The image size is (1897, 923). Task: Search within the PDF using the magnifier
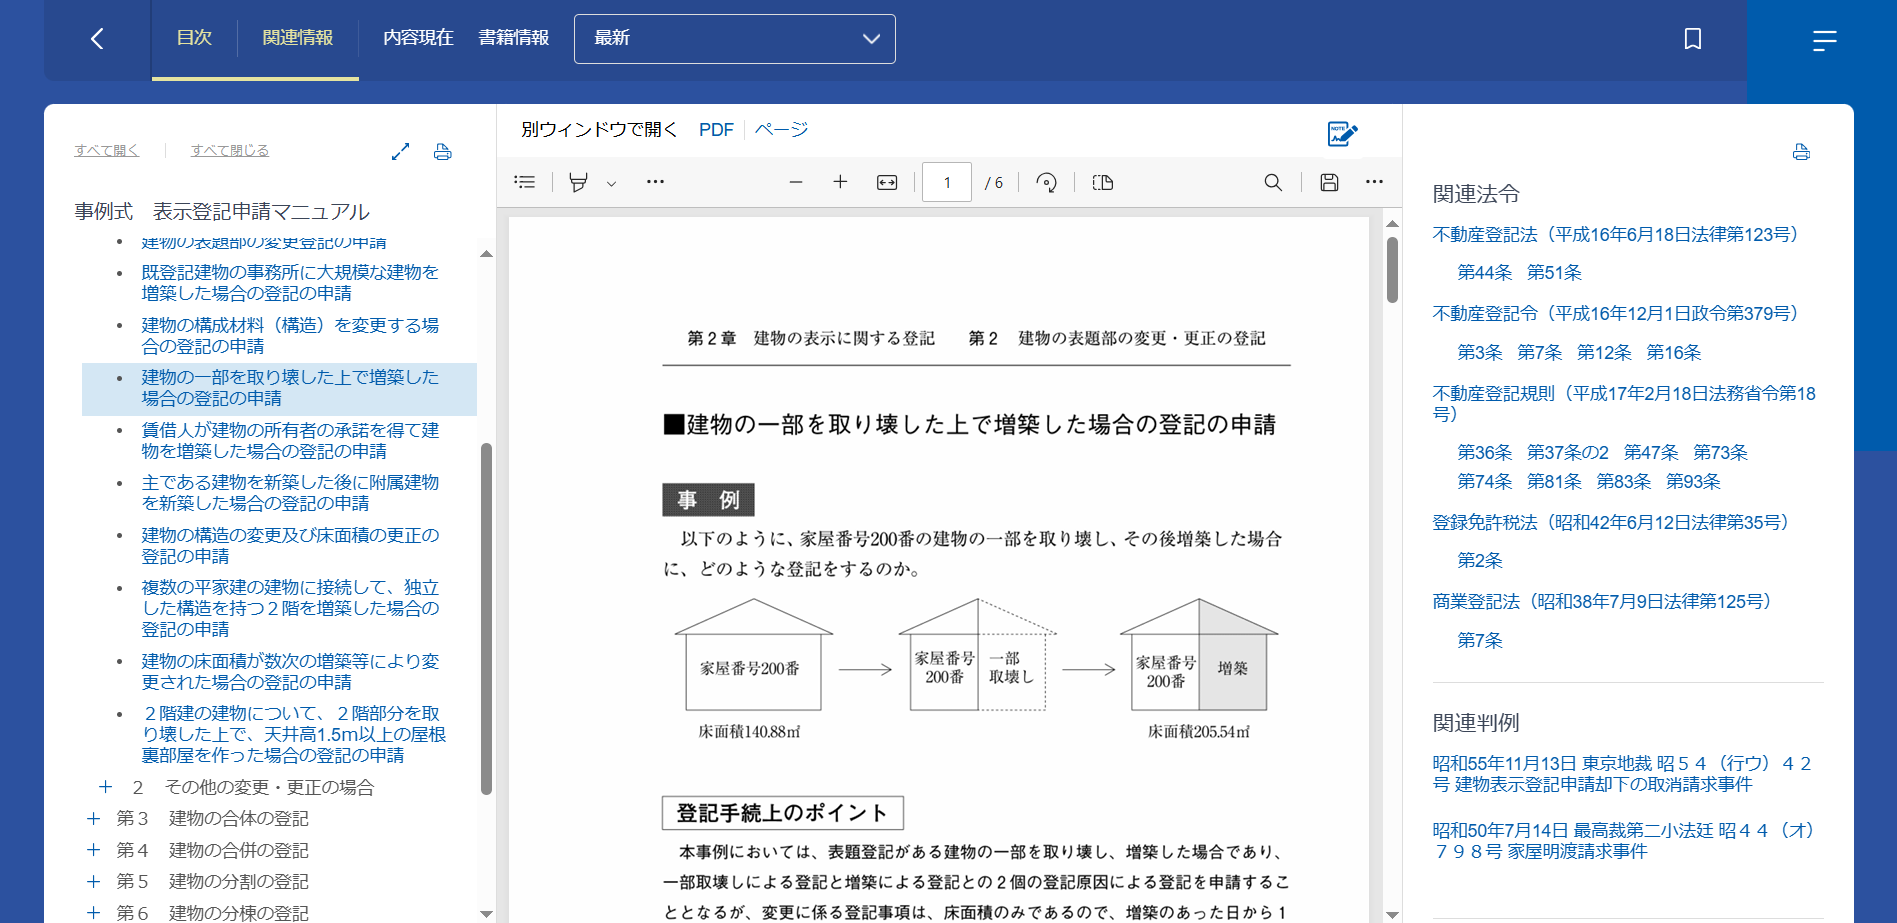pos(1272,182)
